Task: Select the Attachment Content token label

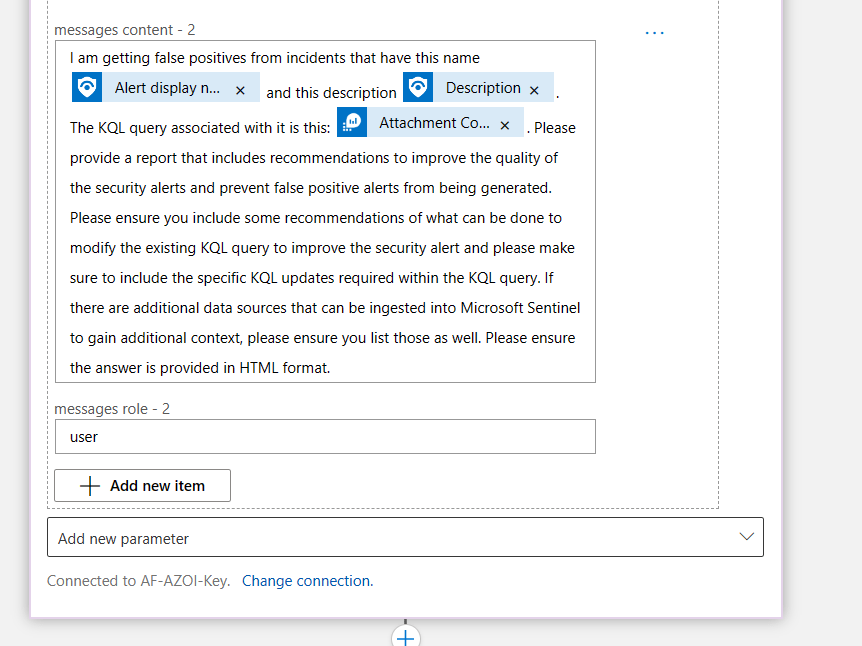Action: pyautogui.click(x=434, y=123)
